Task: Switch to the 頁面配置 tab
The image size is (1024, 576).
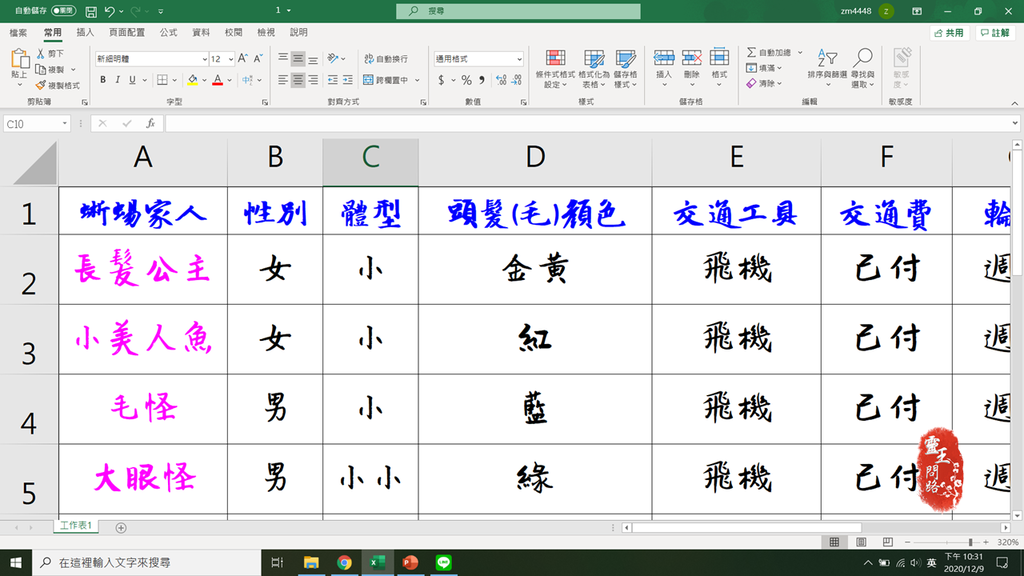Action: tap(127, 33)
